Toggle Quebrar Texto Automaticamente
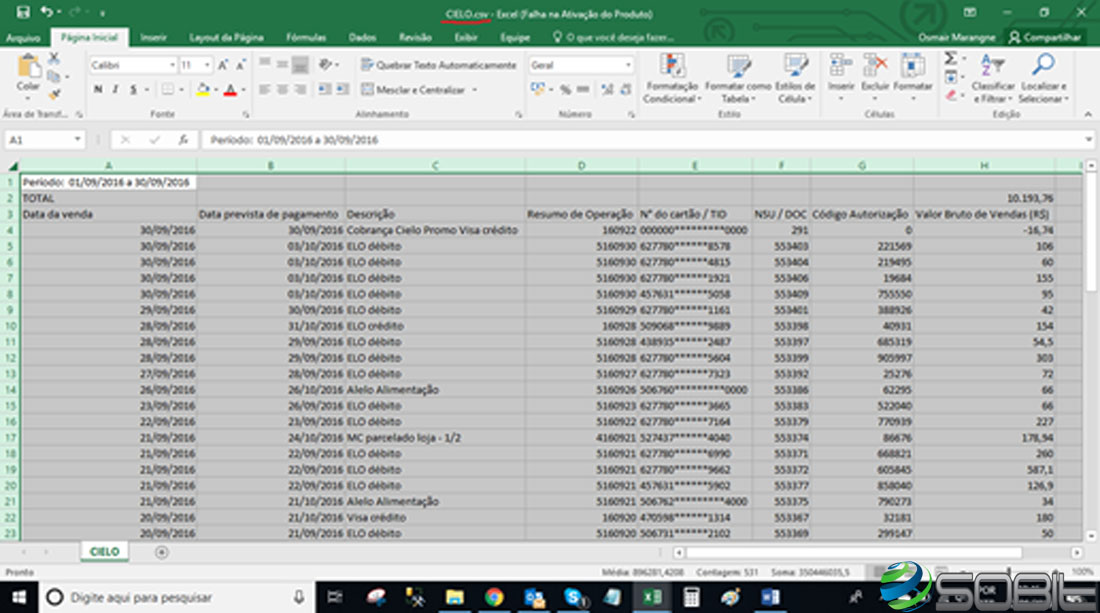The height and width of the screenshot is (613, 1100). coord(438,65)
